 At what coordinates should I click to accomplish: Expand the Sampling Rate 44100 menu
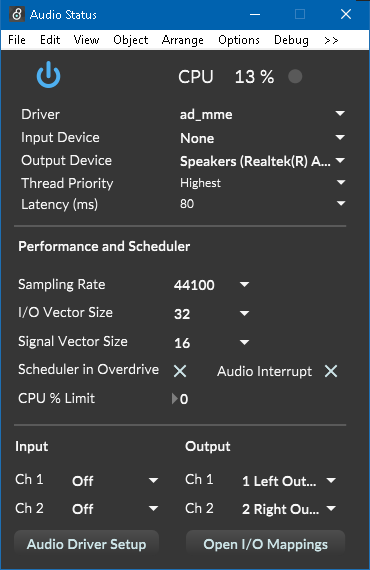212,285
